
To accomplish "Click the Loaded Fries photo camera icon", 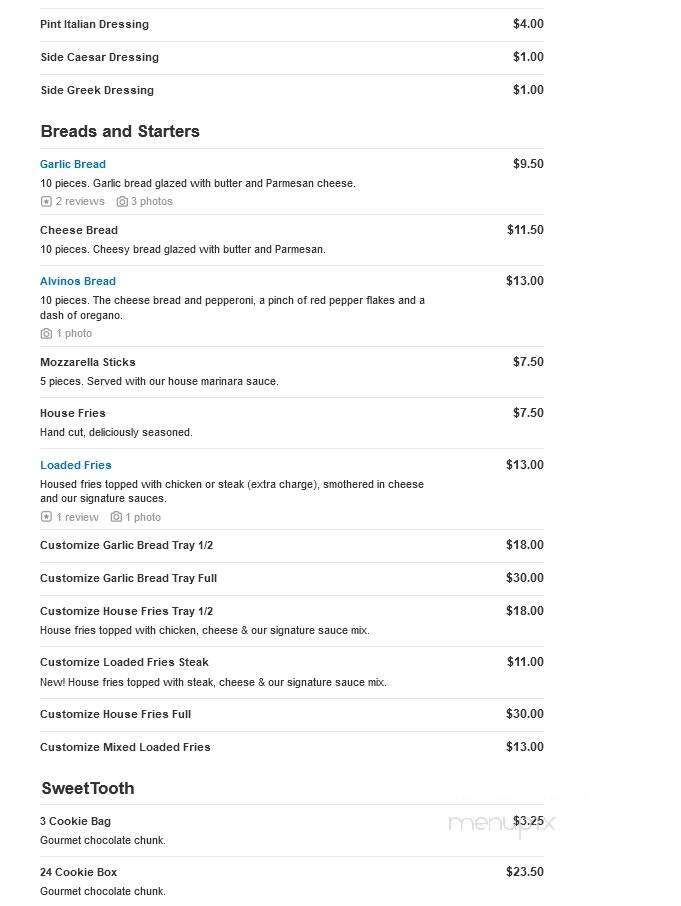I will tap(116, 517).
